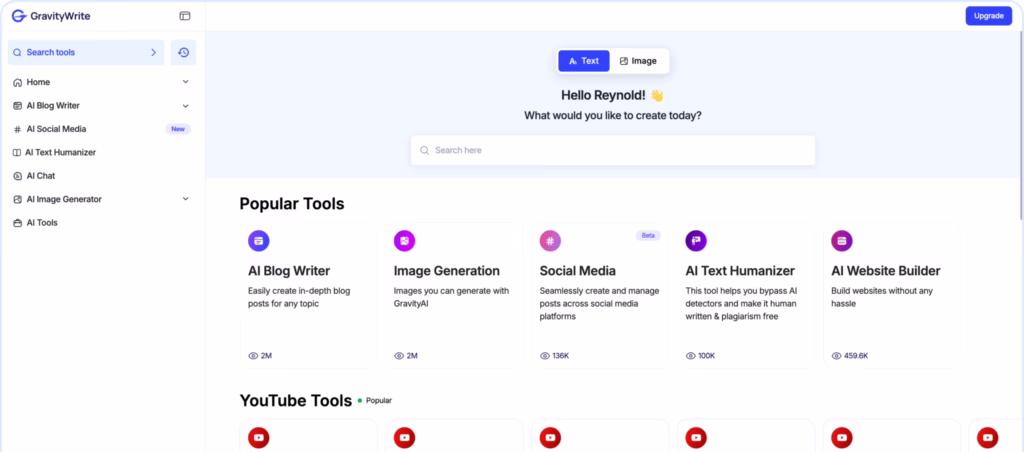The height and width of the screenshot is (452, 1024).
Task: Click the eye icon on AI Website Builder card
Action: point(837,356)
